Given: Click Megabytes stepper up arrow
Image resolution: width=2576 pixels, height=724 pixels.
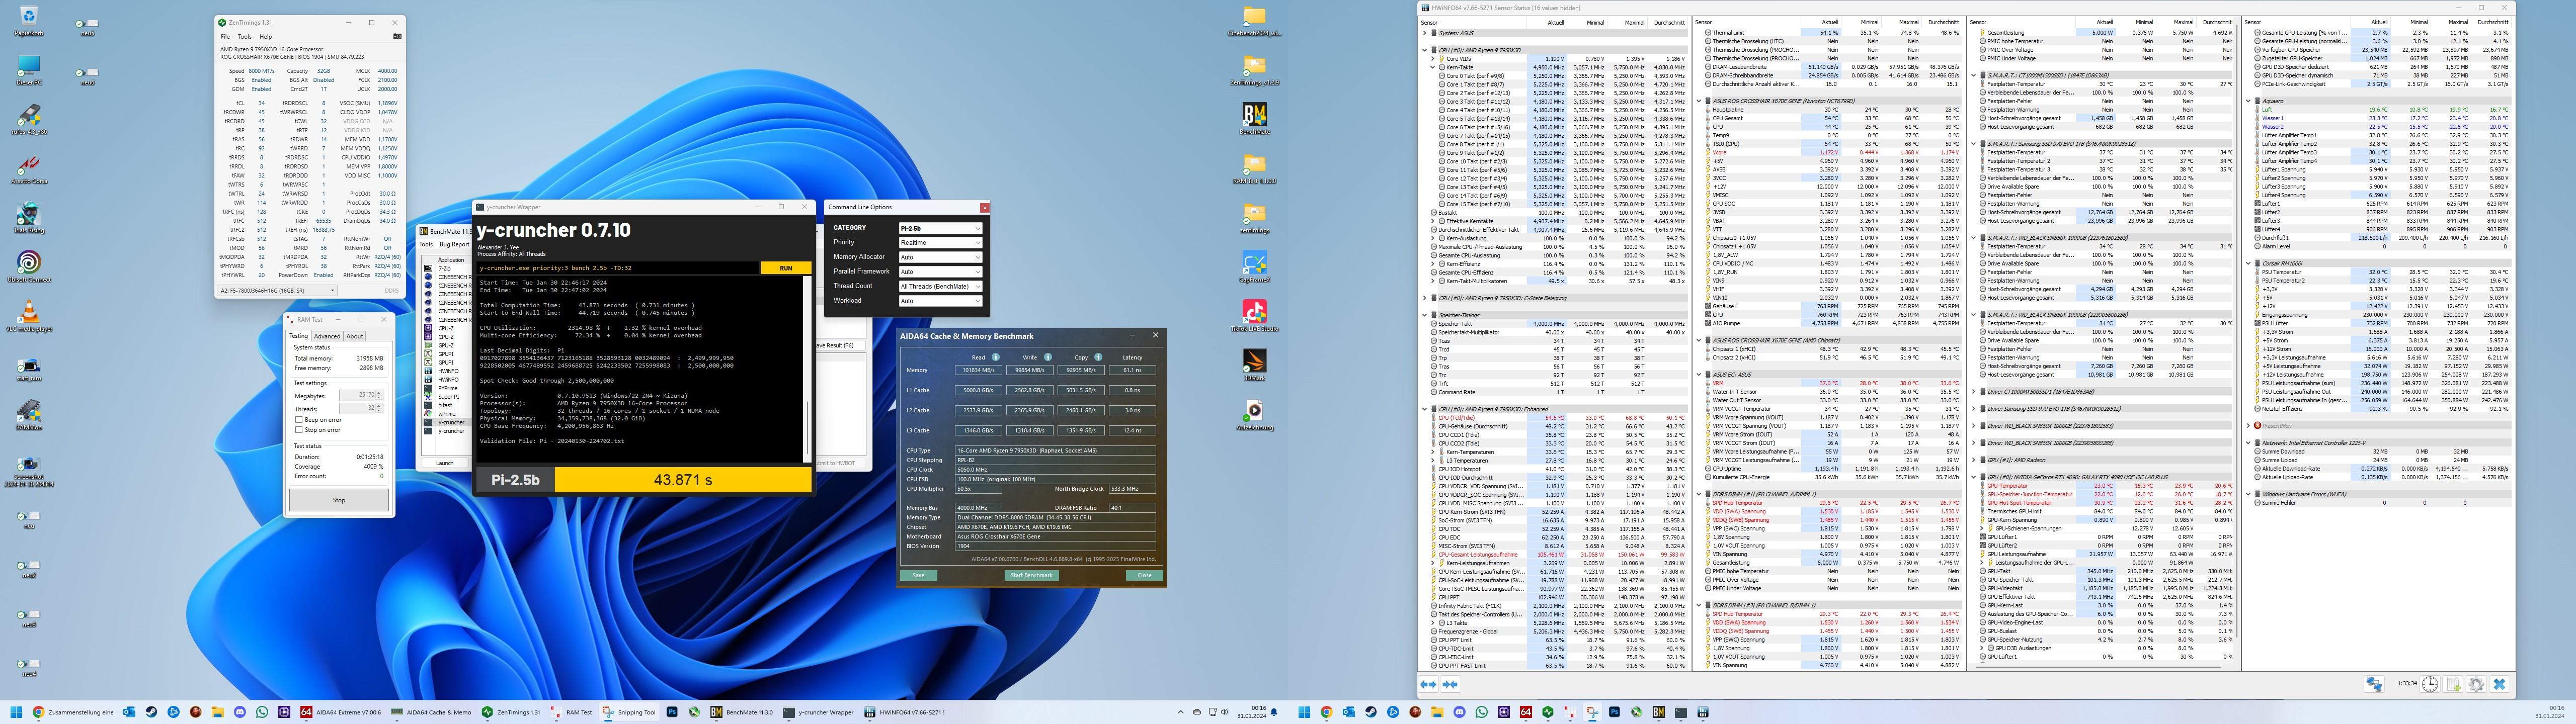Looking at the screenshot, I should point(379,393).
